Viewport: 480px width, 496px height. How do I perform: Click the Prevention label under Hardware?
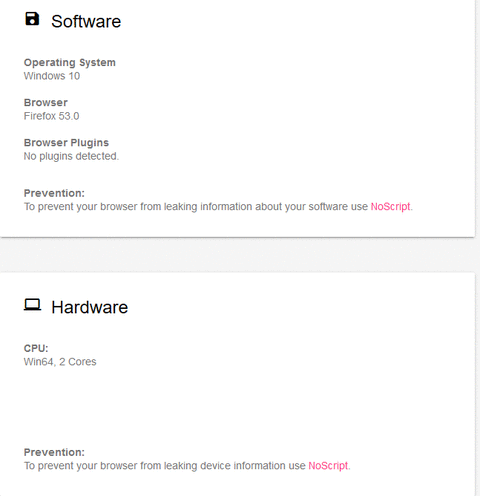click(54, 452)
